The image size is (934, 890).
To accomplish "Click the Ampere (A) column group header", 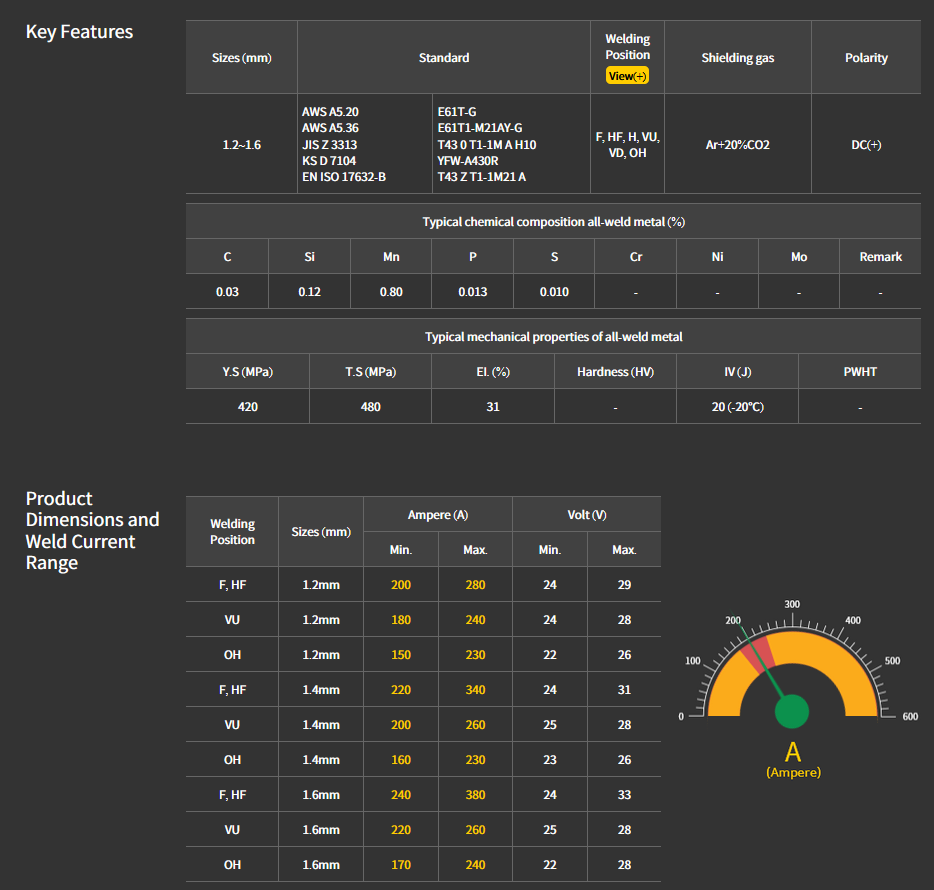I will pyautogui.click(x=437, y=515).
